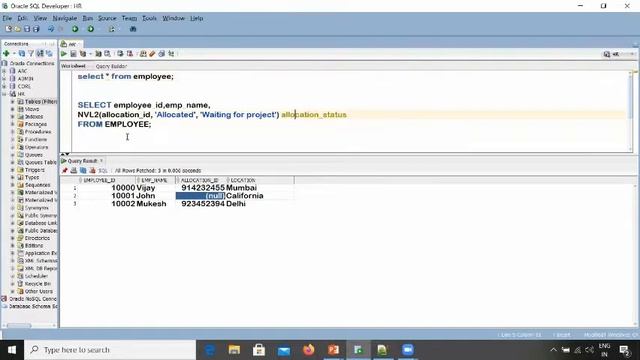Click the first green Back navigation arrow
This screenshot has height=360, width=640.
(75, 29)
